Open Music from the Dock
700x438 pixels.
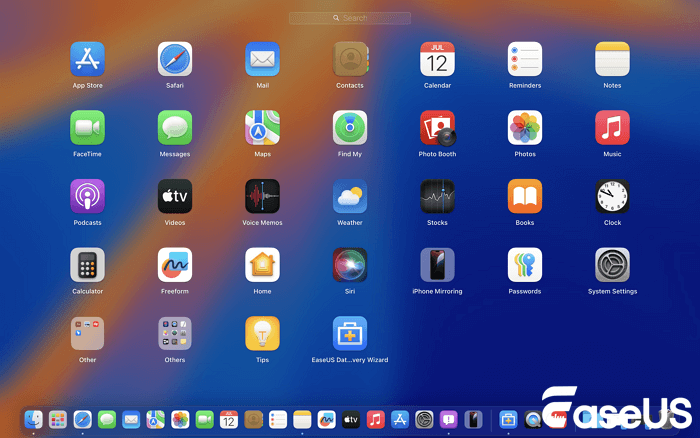[x=375, y=420]
